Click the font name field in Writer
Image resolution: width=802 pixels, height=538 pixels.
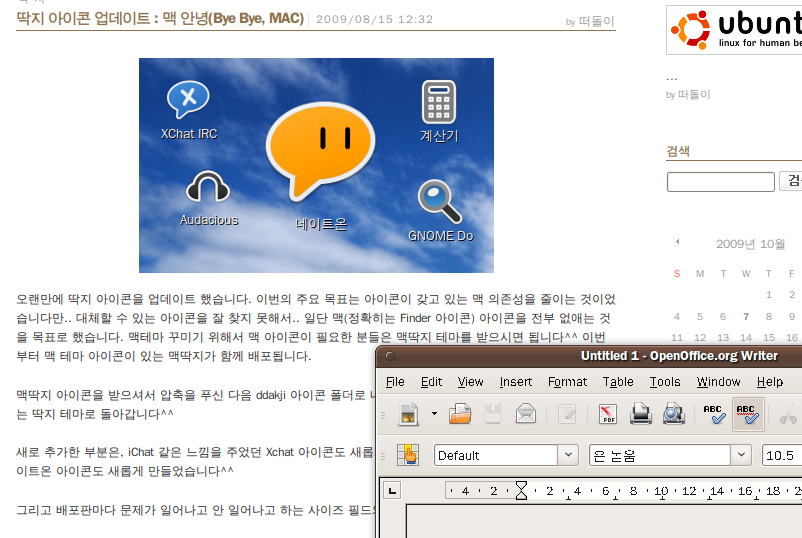pyautogui.click(x=660, y=455)
